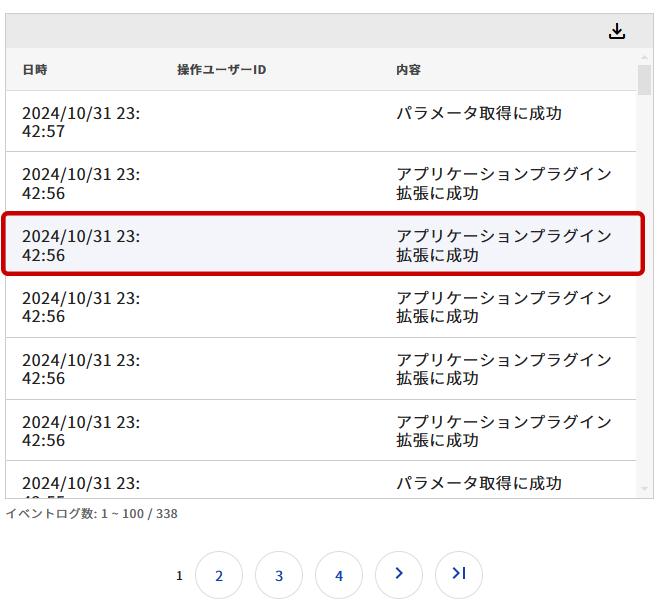Click the scrollbar up arrow in the table
This screenshot has height=604, width=657.
pos(645,56)
